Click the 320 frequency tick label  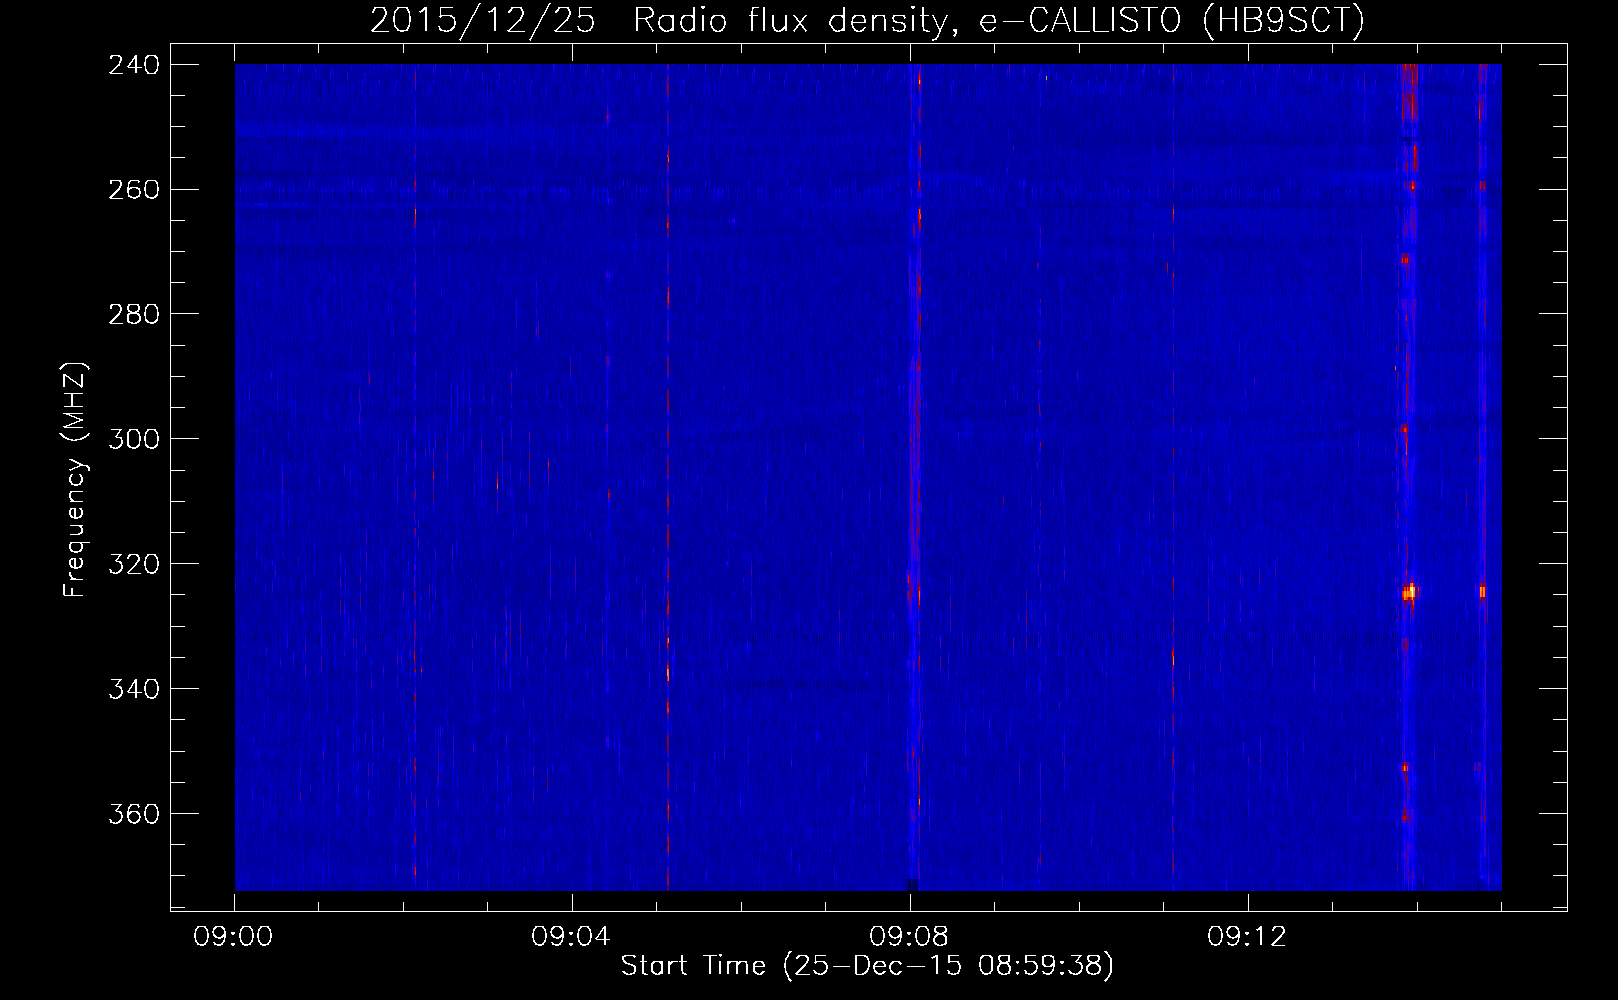(133, 565)
